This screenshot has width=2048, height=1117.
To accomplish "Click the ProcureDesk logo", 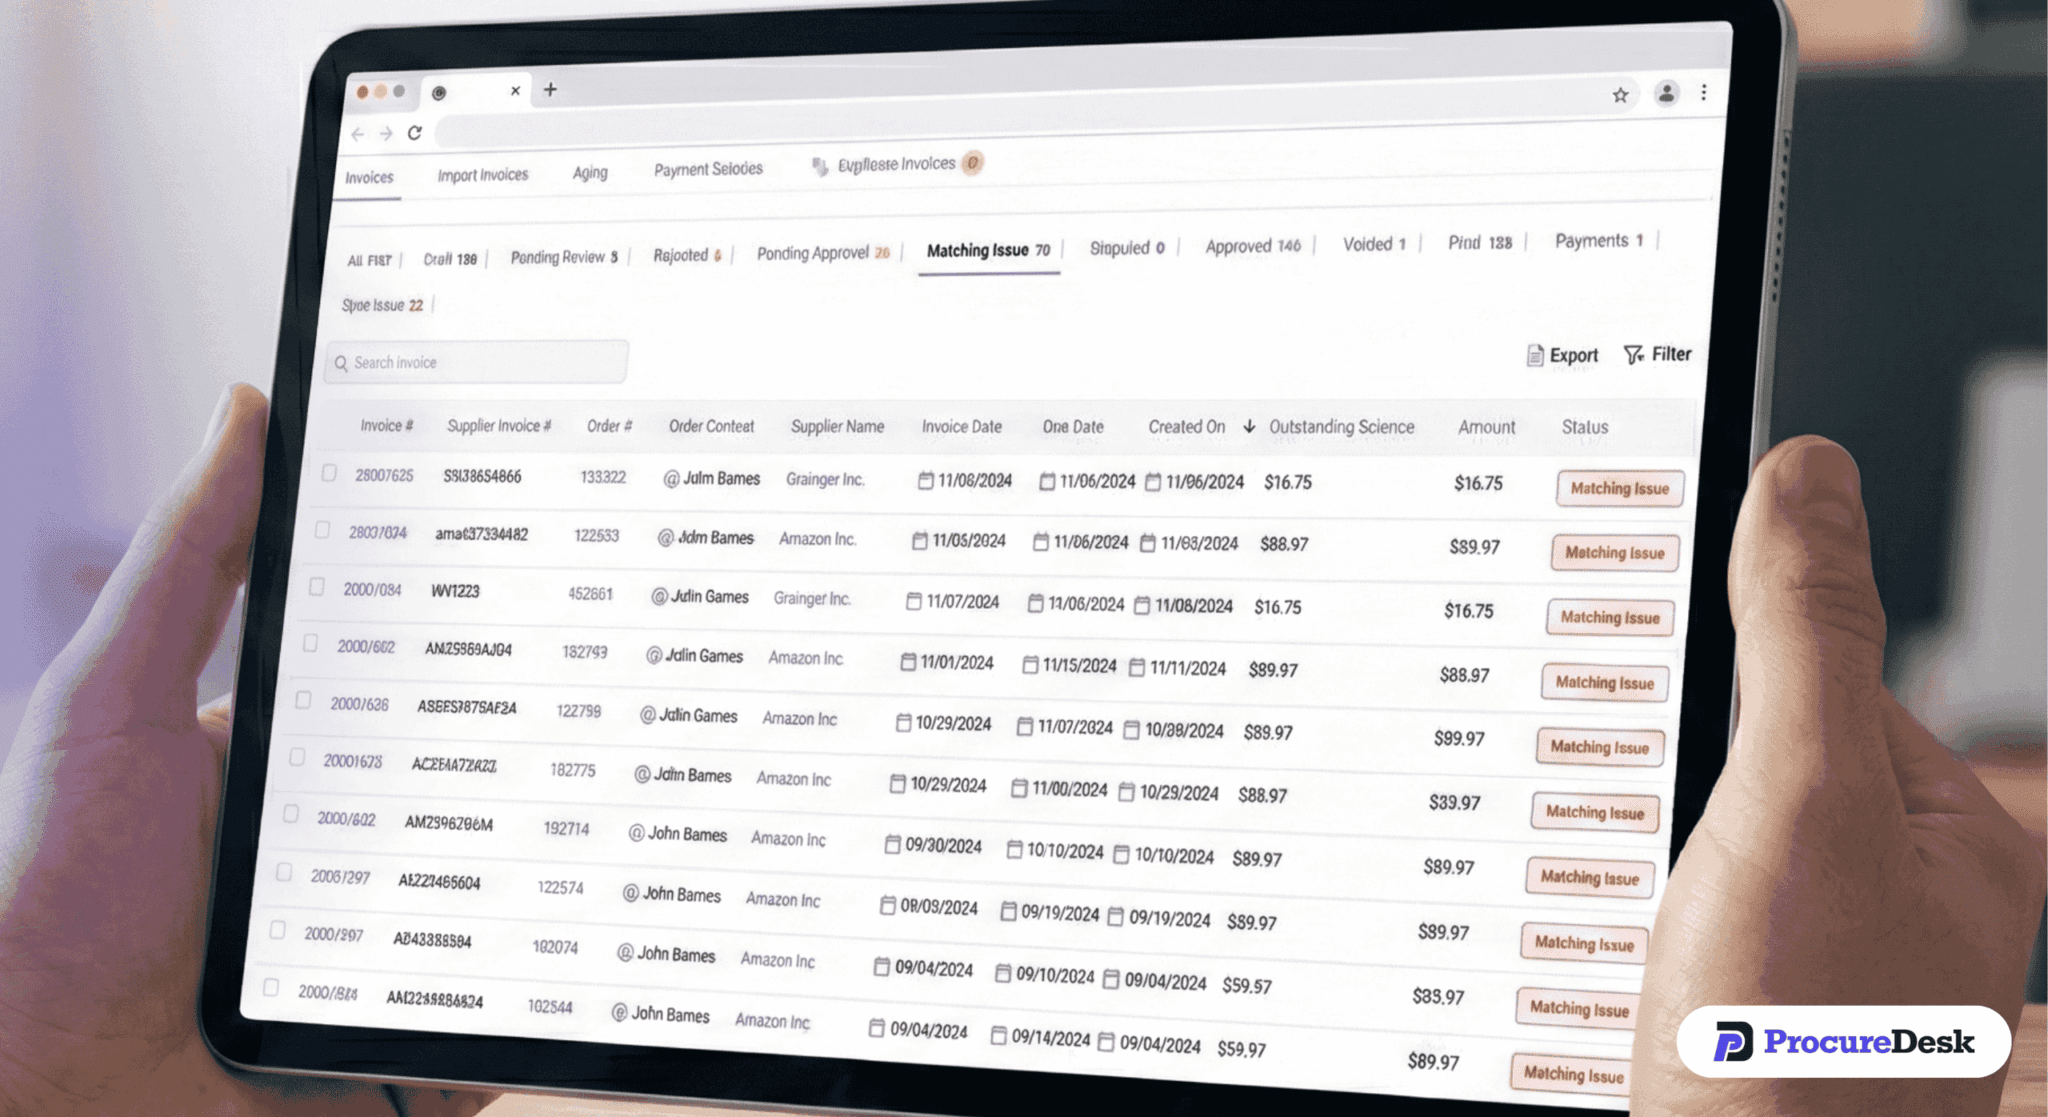I will point(1843,1041).
